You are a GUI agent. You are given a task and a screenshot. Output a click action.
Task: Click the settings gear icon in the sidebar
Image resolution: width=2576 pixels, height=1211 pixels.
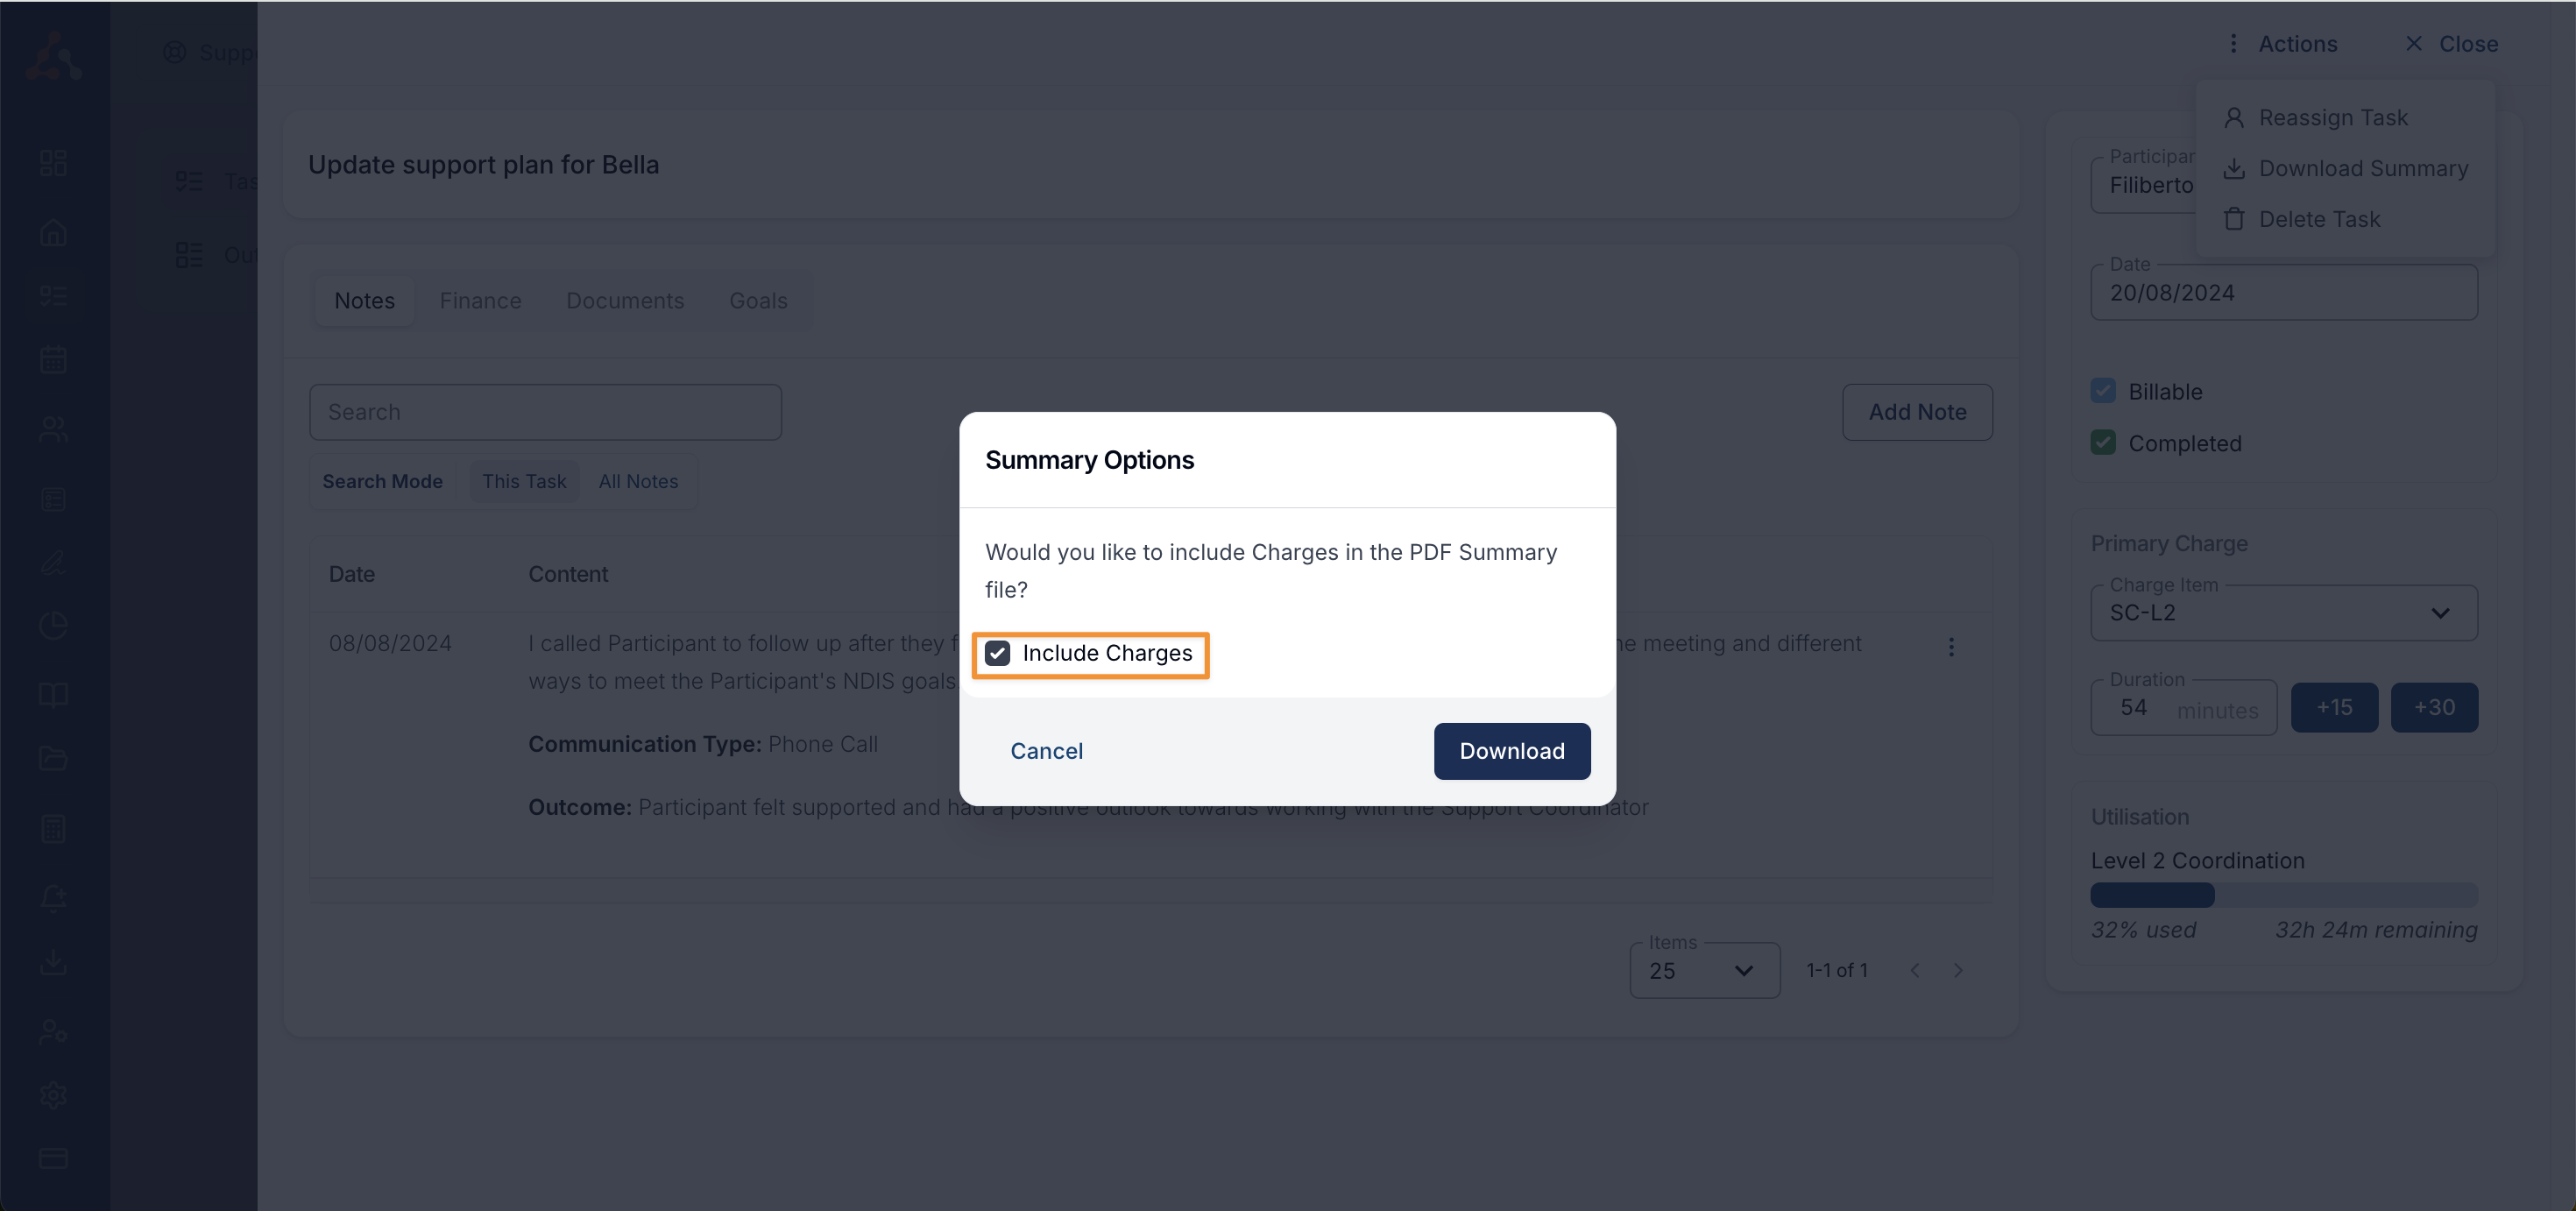point(53,1095)
